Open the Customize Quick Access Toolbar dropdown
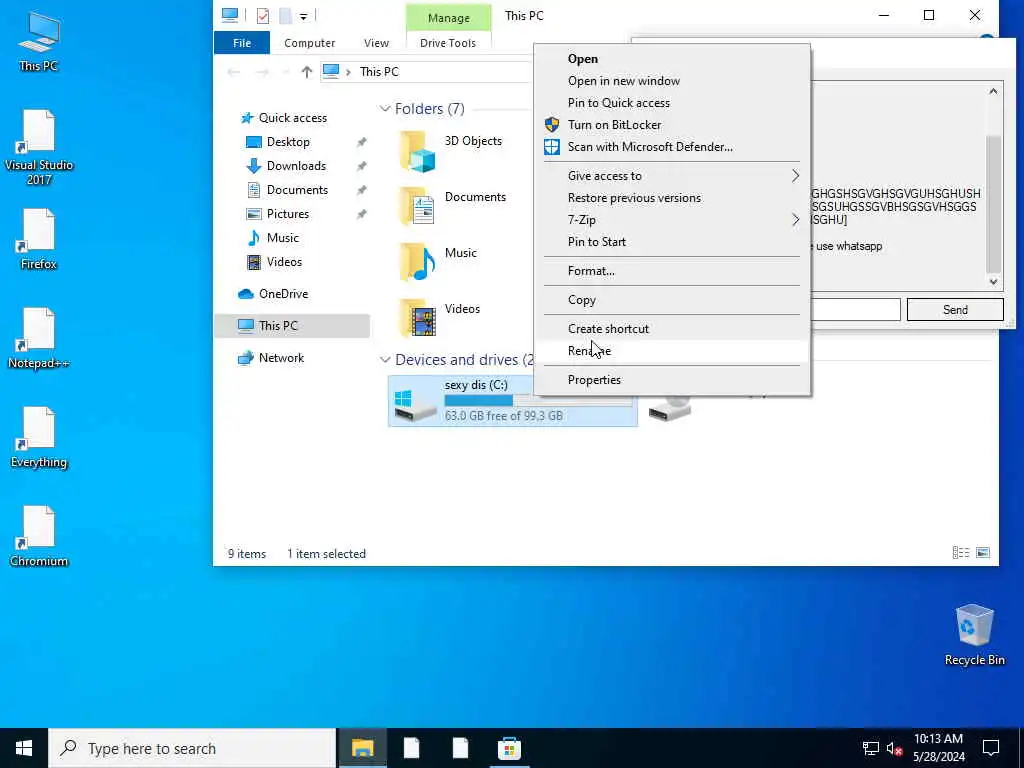The image size is (1024, 768). click(304, 16)
